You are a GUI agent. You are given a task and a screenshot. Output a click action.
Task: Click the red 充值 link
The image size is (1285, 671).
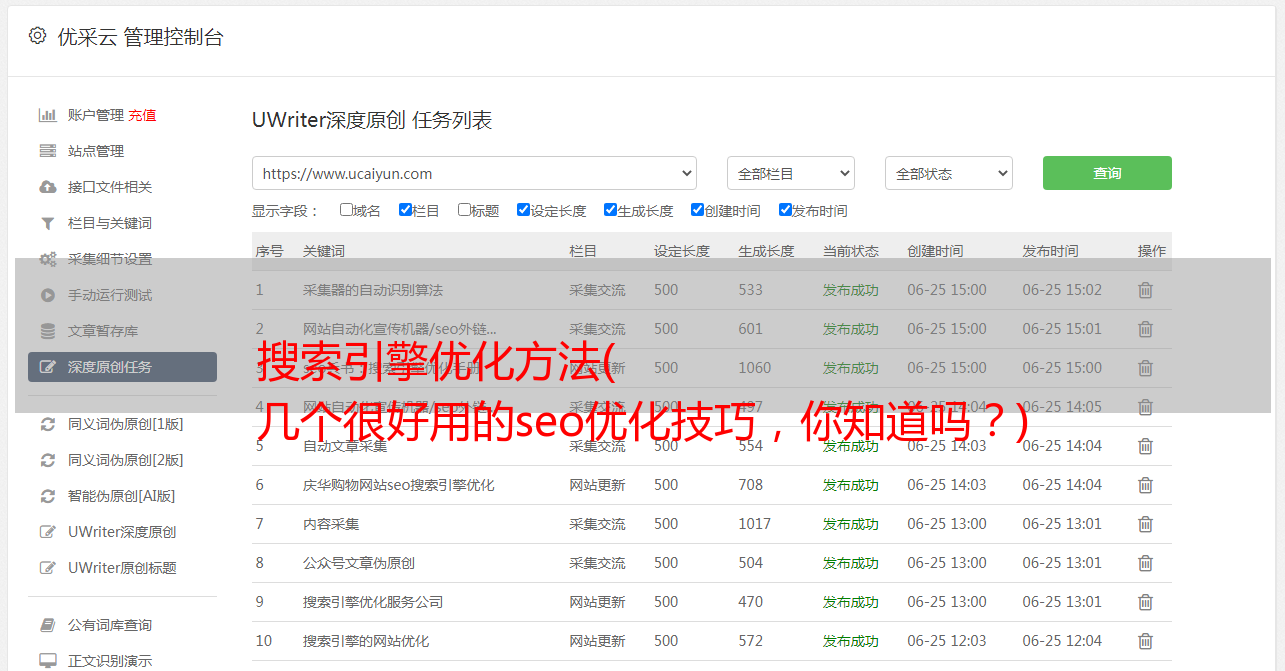(x=142, y=115)
